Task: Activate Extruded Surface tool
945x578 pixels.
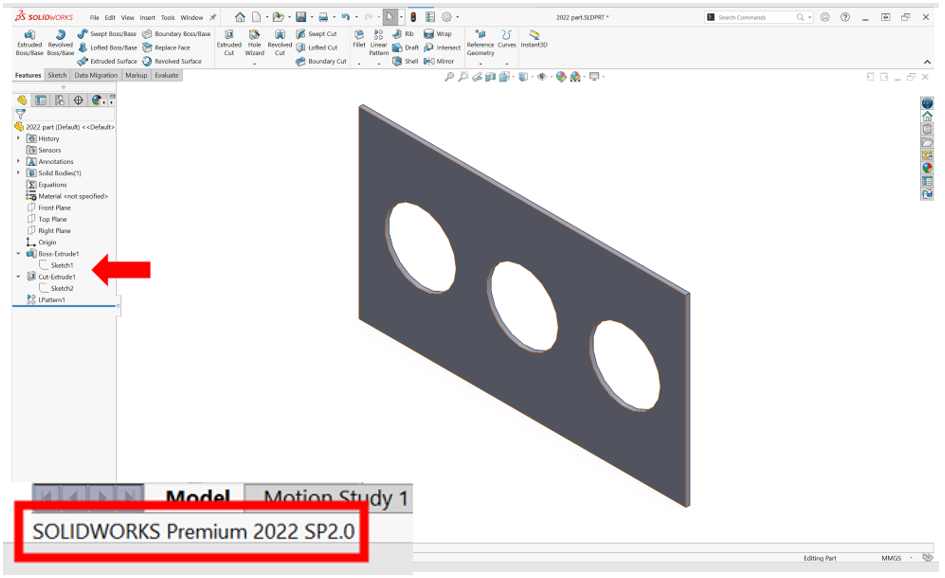Action: click(x=107, y=61)
